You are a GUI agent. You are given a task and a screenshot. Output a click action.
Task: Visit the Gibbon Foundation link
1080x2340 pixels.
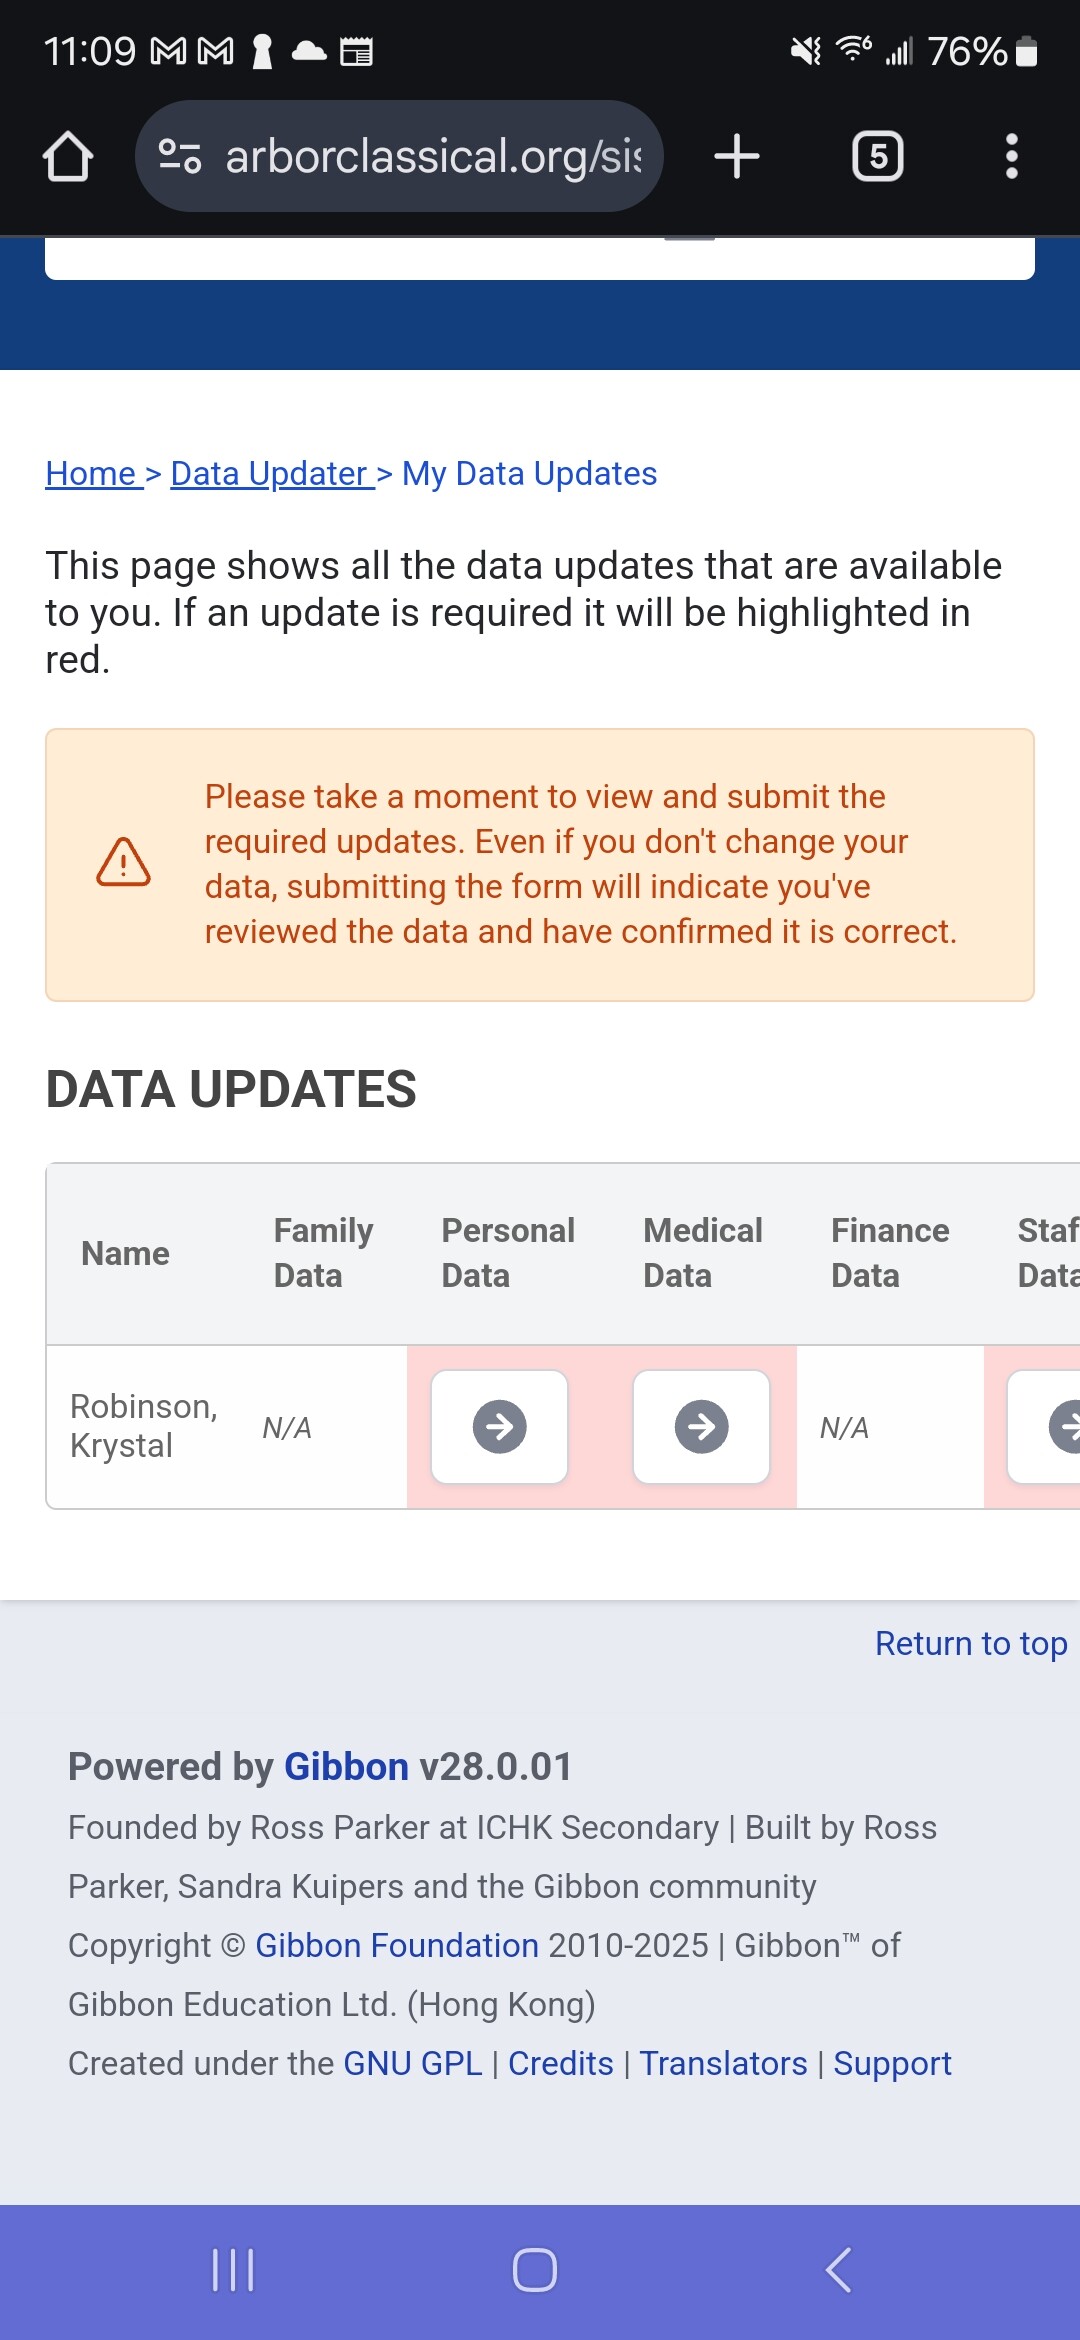click(397, 1945)
